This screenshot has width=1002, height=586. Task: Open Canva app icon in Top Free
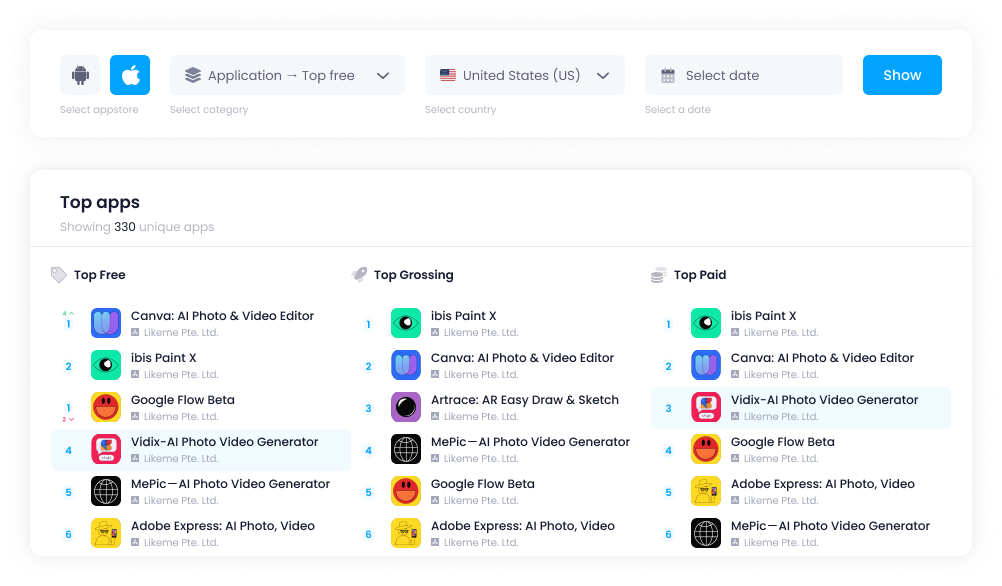click(106, 323)
